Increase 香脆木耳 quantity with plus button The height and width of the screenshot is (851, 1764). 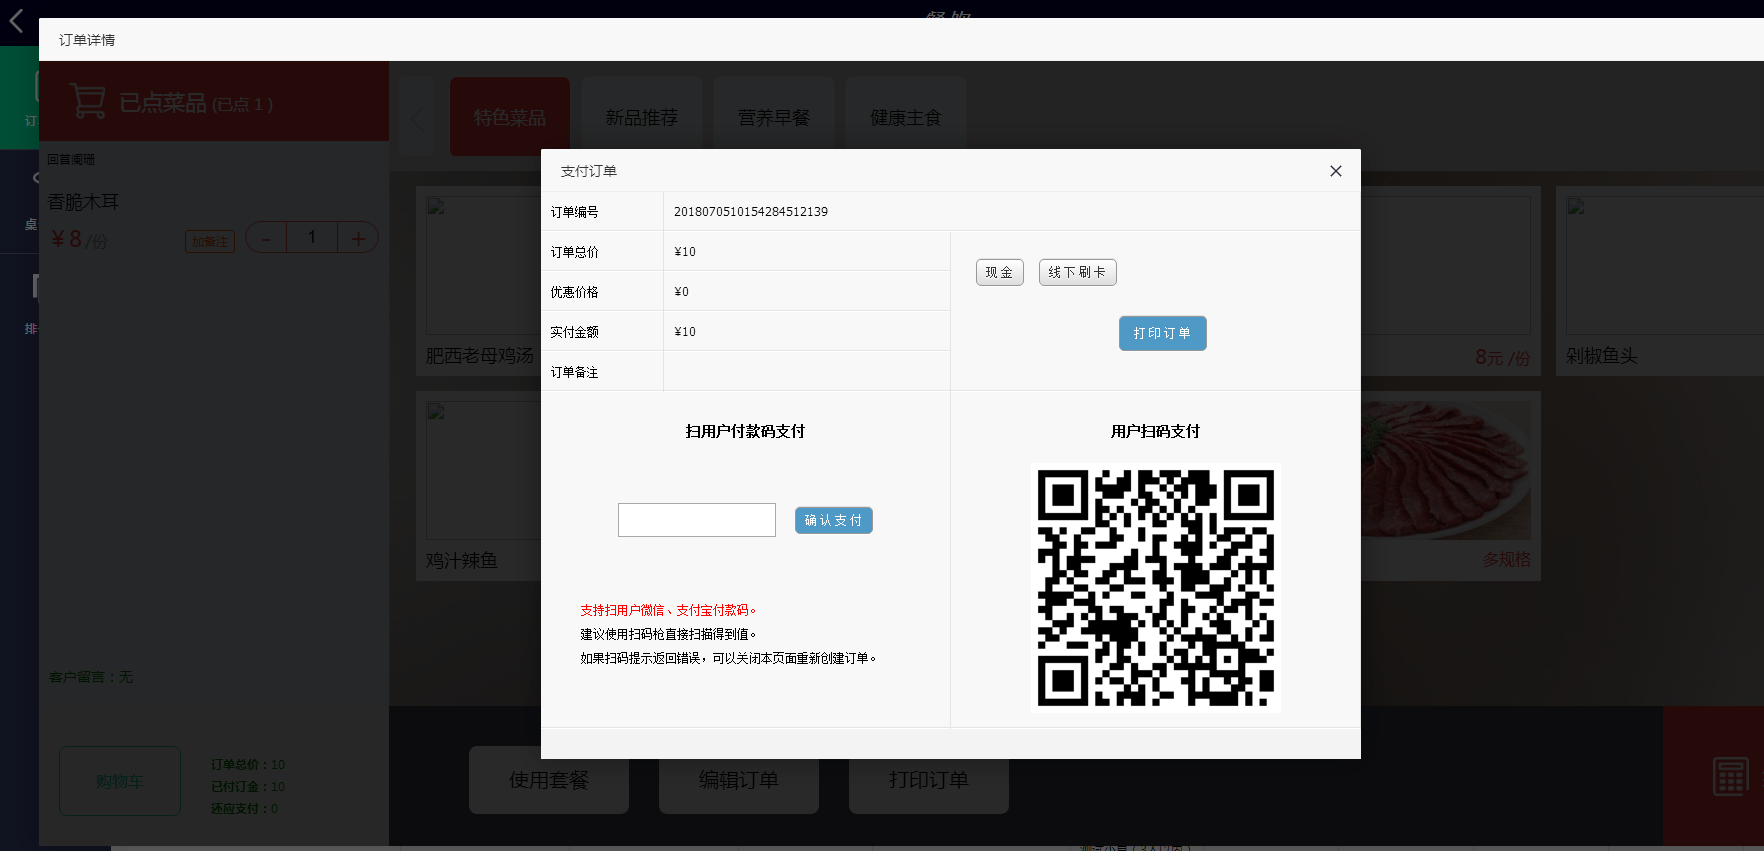(x=358, y=238)
